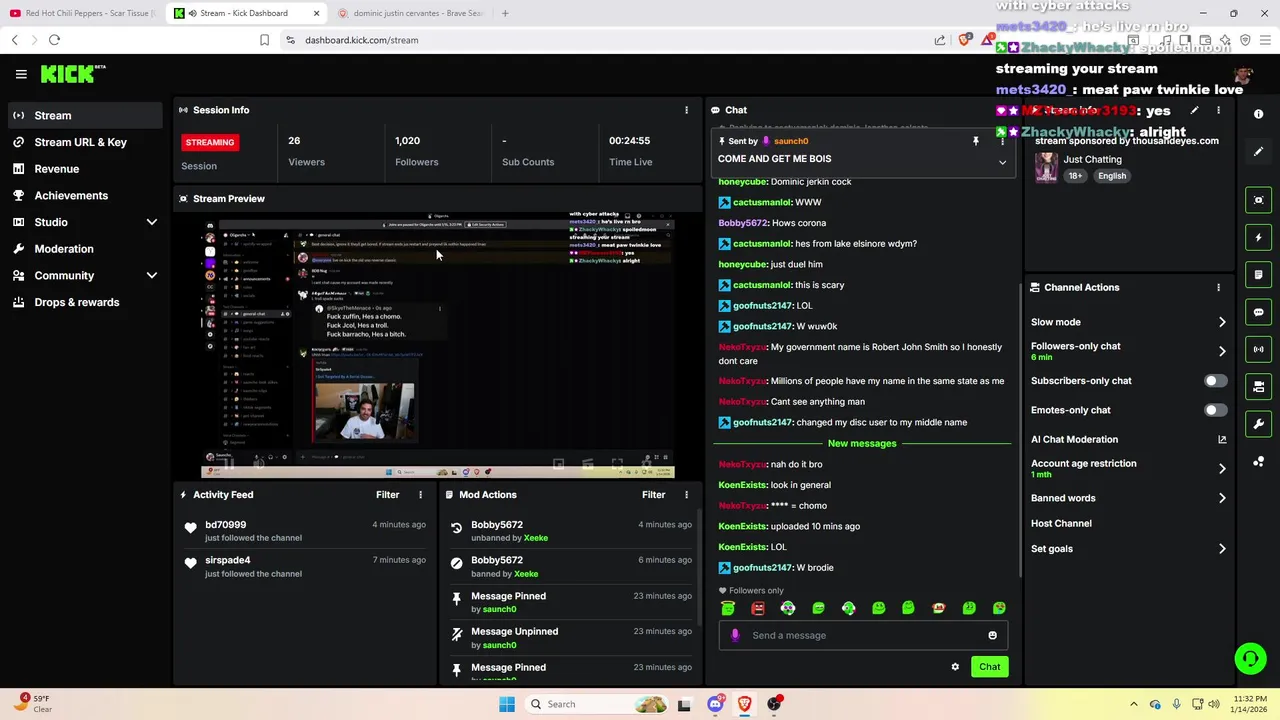Open Windows Start menu
Image resolution: width=1280 pixels, height=720 pixels.
click(507, 704)
